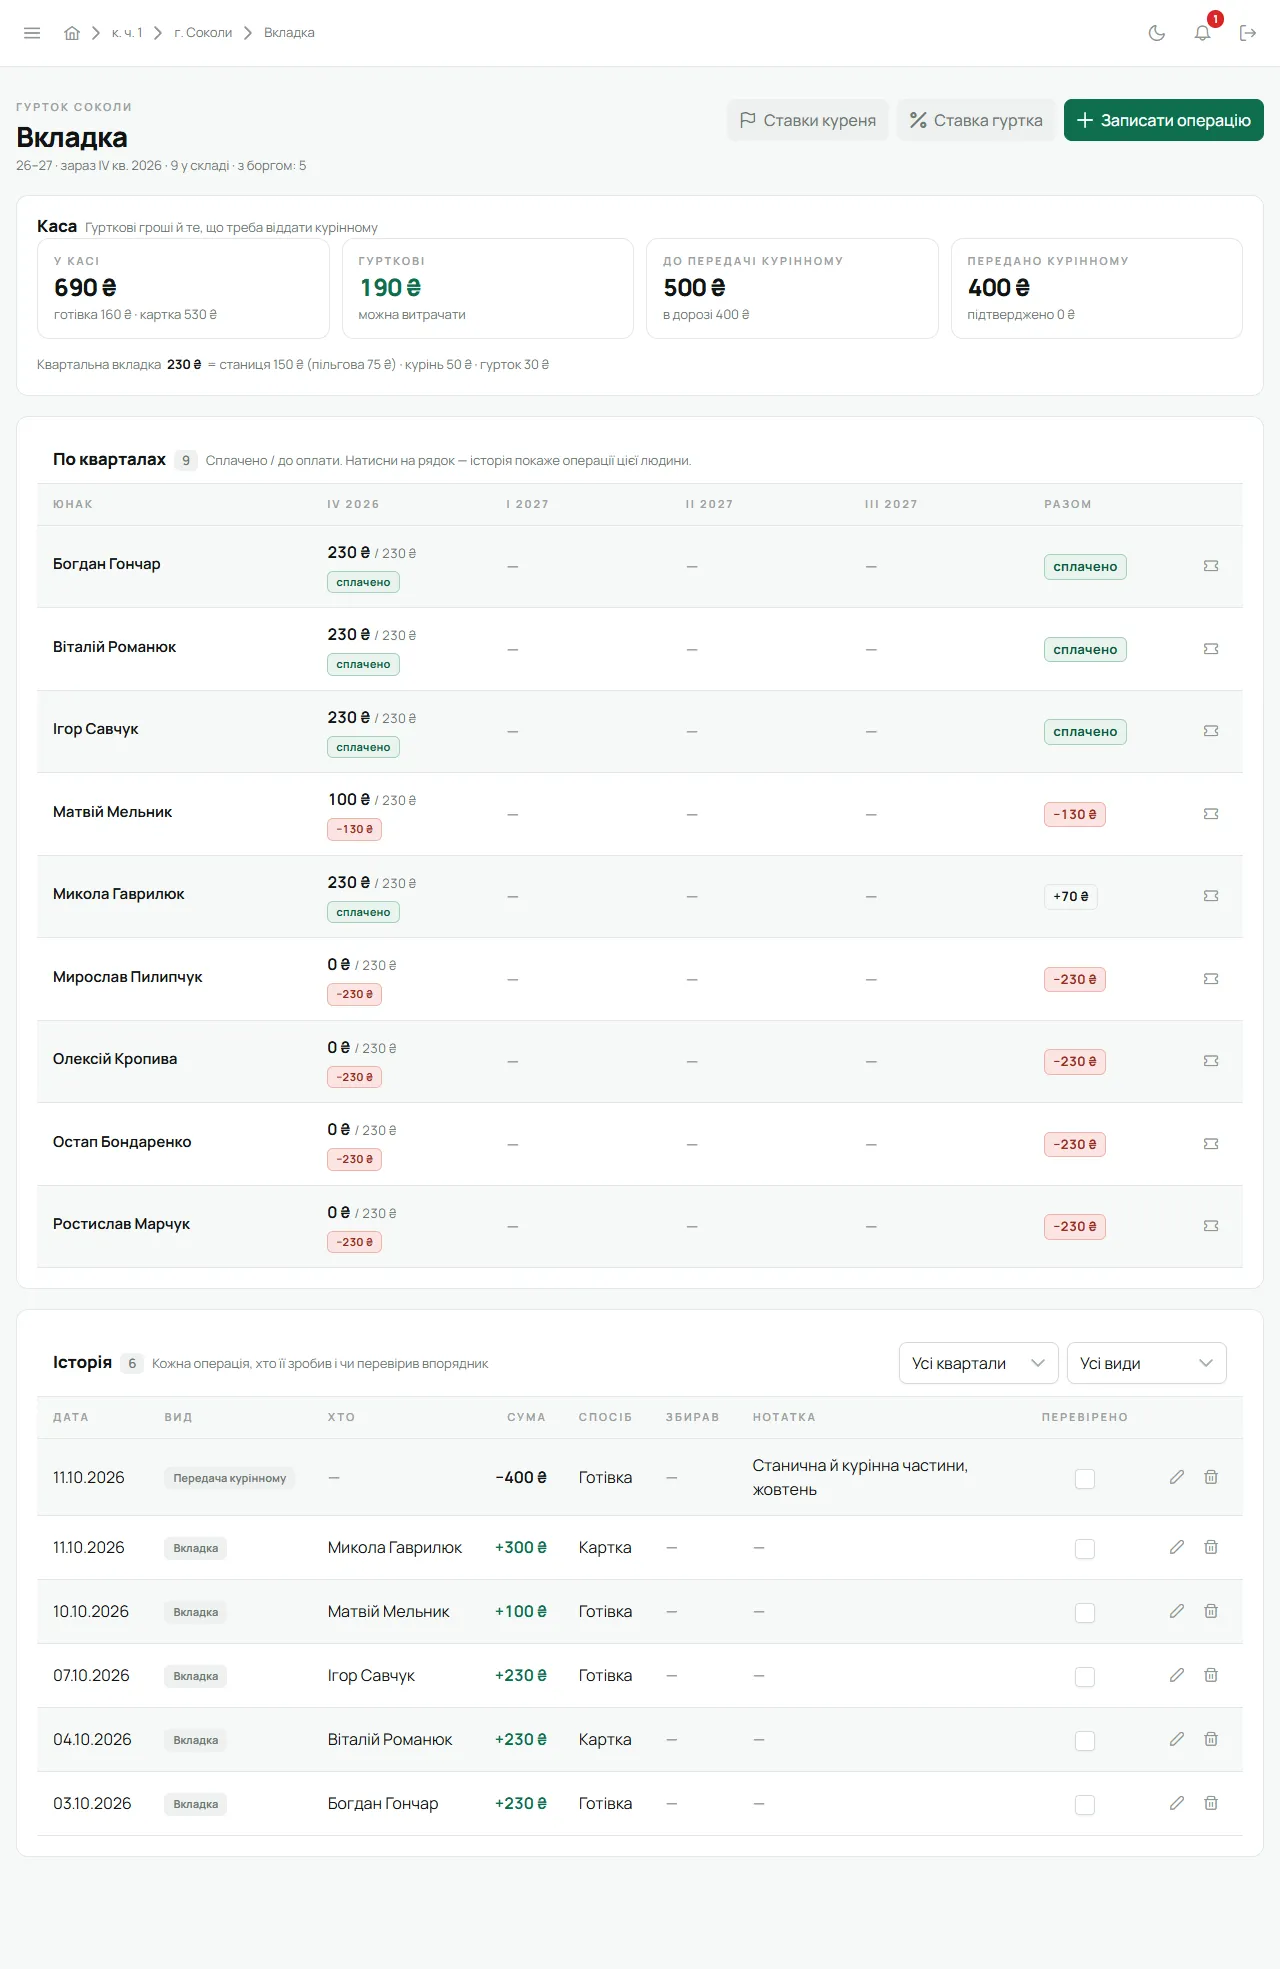
Task: Edit the Микола Гаврилюк +300 ₴ operation
Action: (1177, 1547)
